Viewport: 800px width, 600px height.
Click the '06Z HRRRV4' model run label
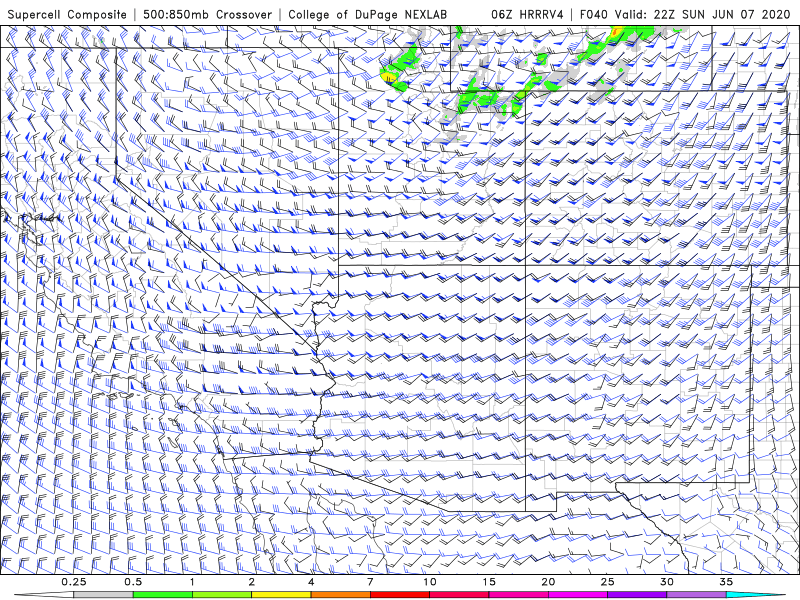coord(527,14)
